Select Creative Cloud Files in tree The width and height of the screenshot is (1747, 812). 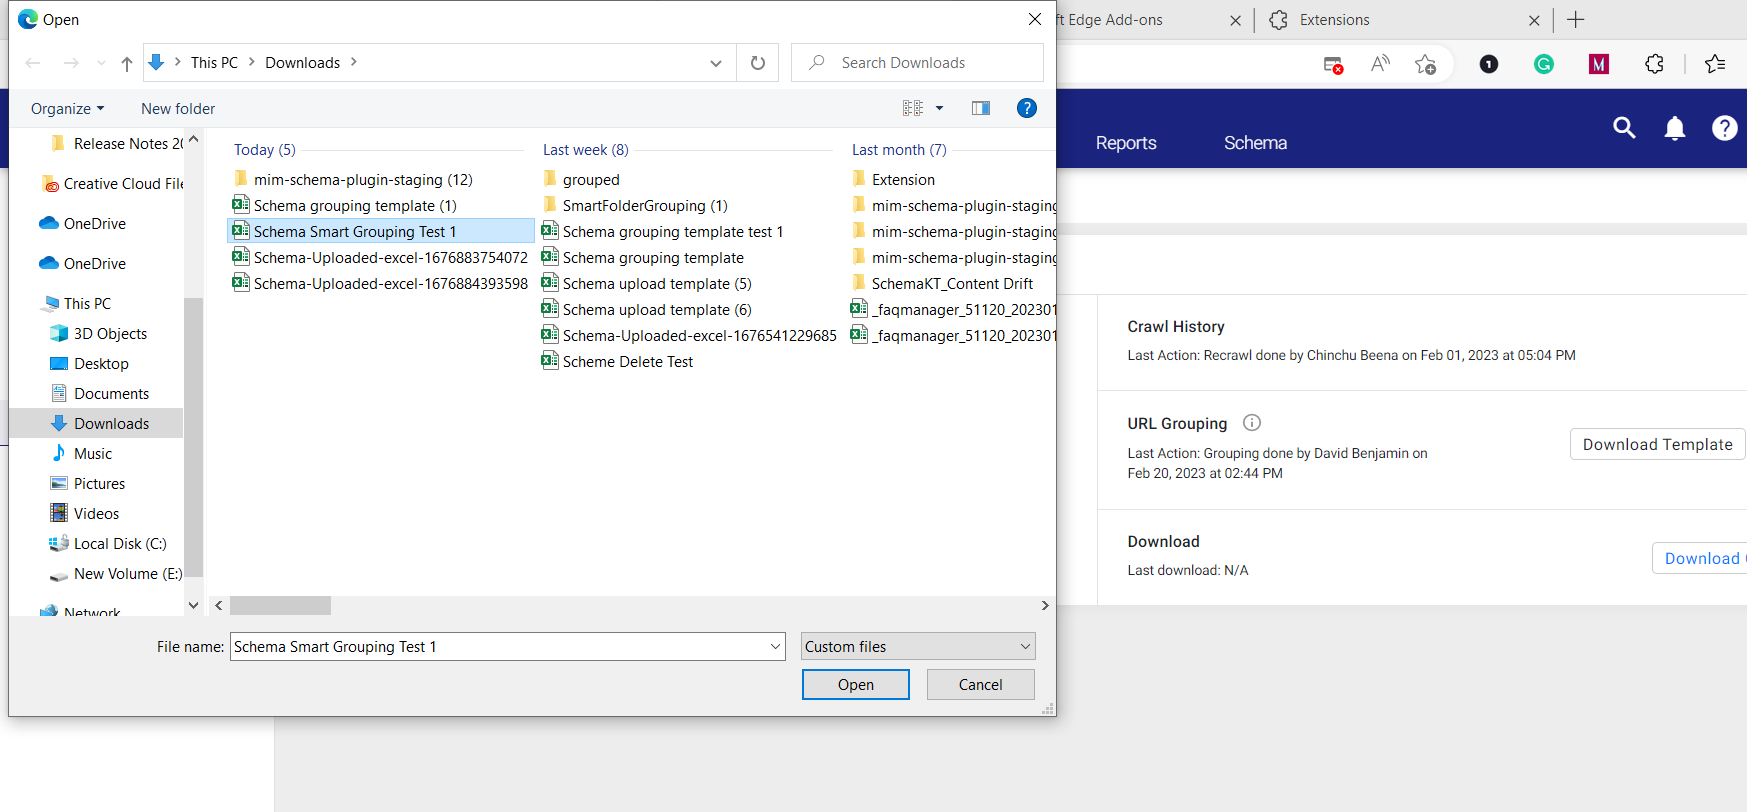tap(113, 183)
